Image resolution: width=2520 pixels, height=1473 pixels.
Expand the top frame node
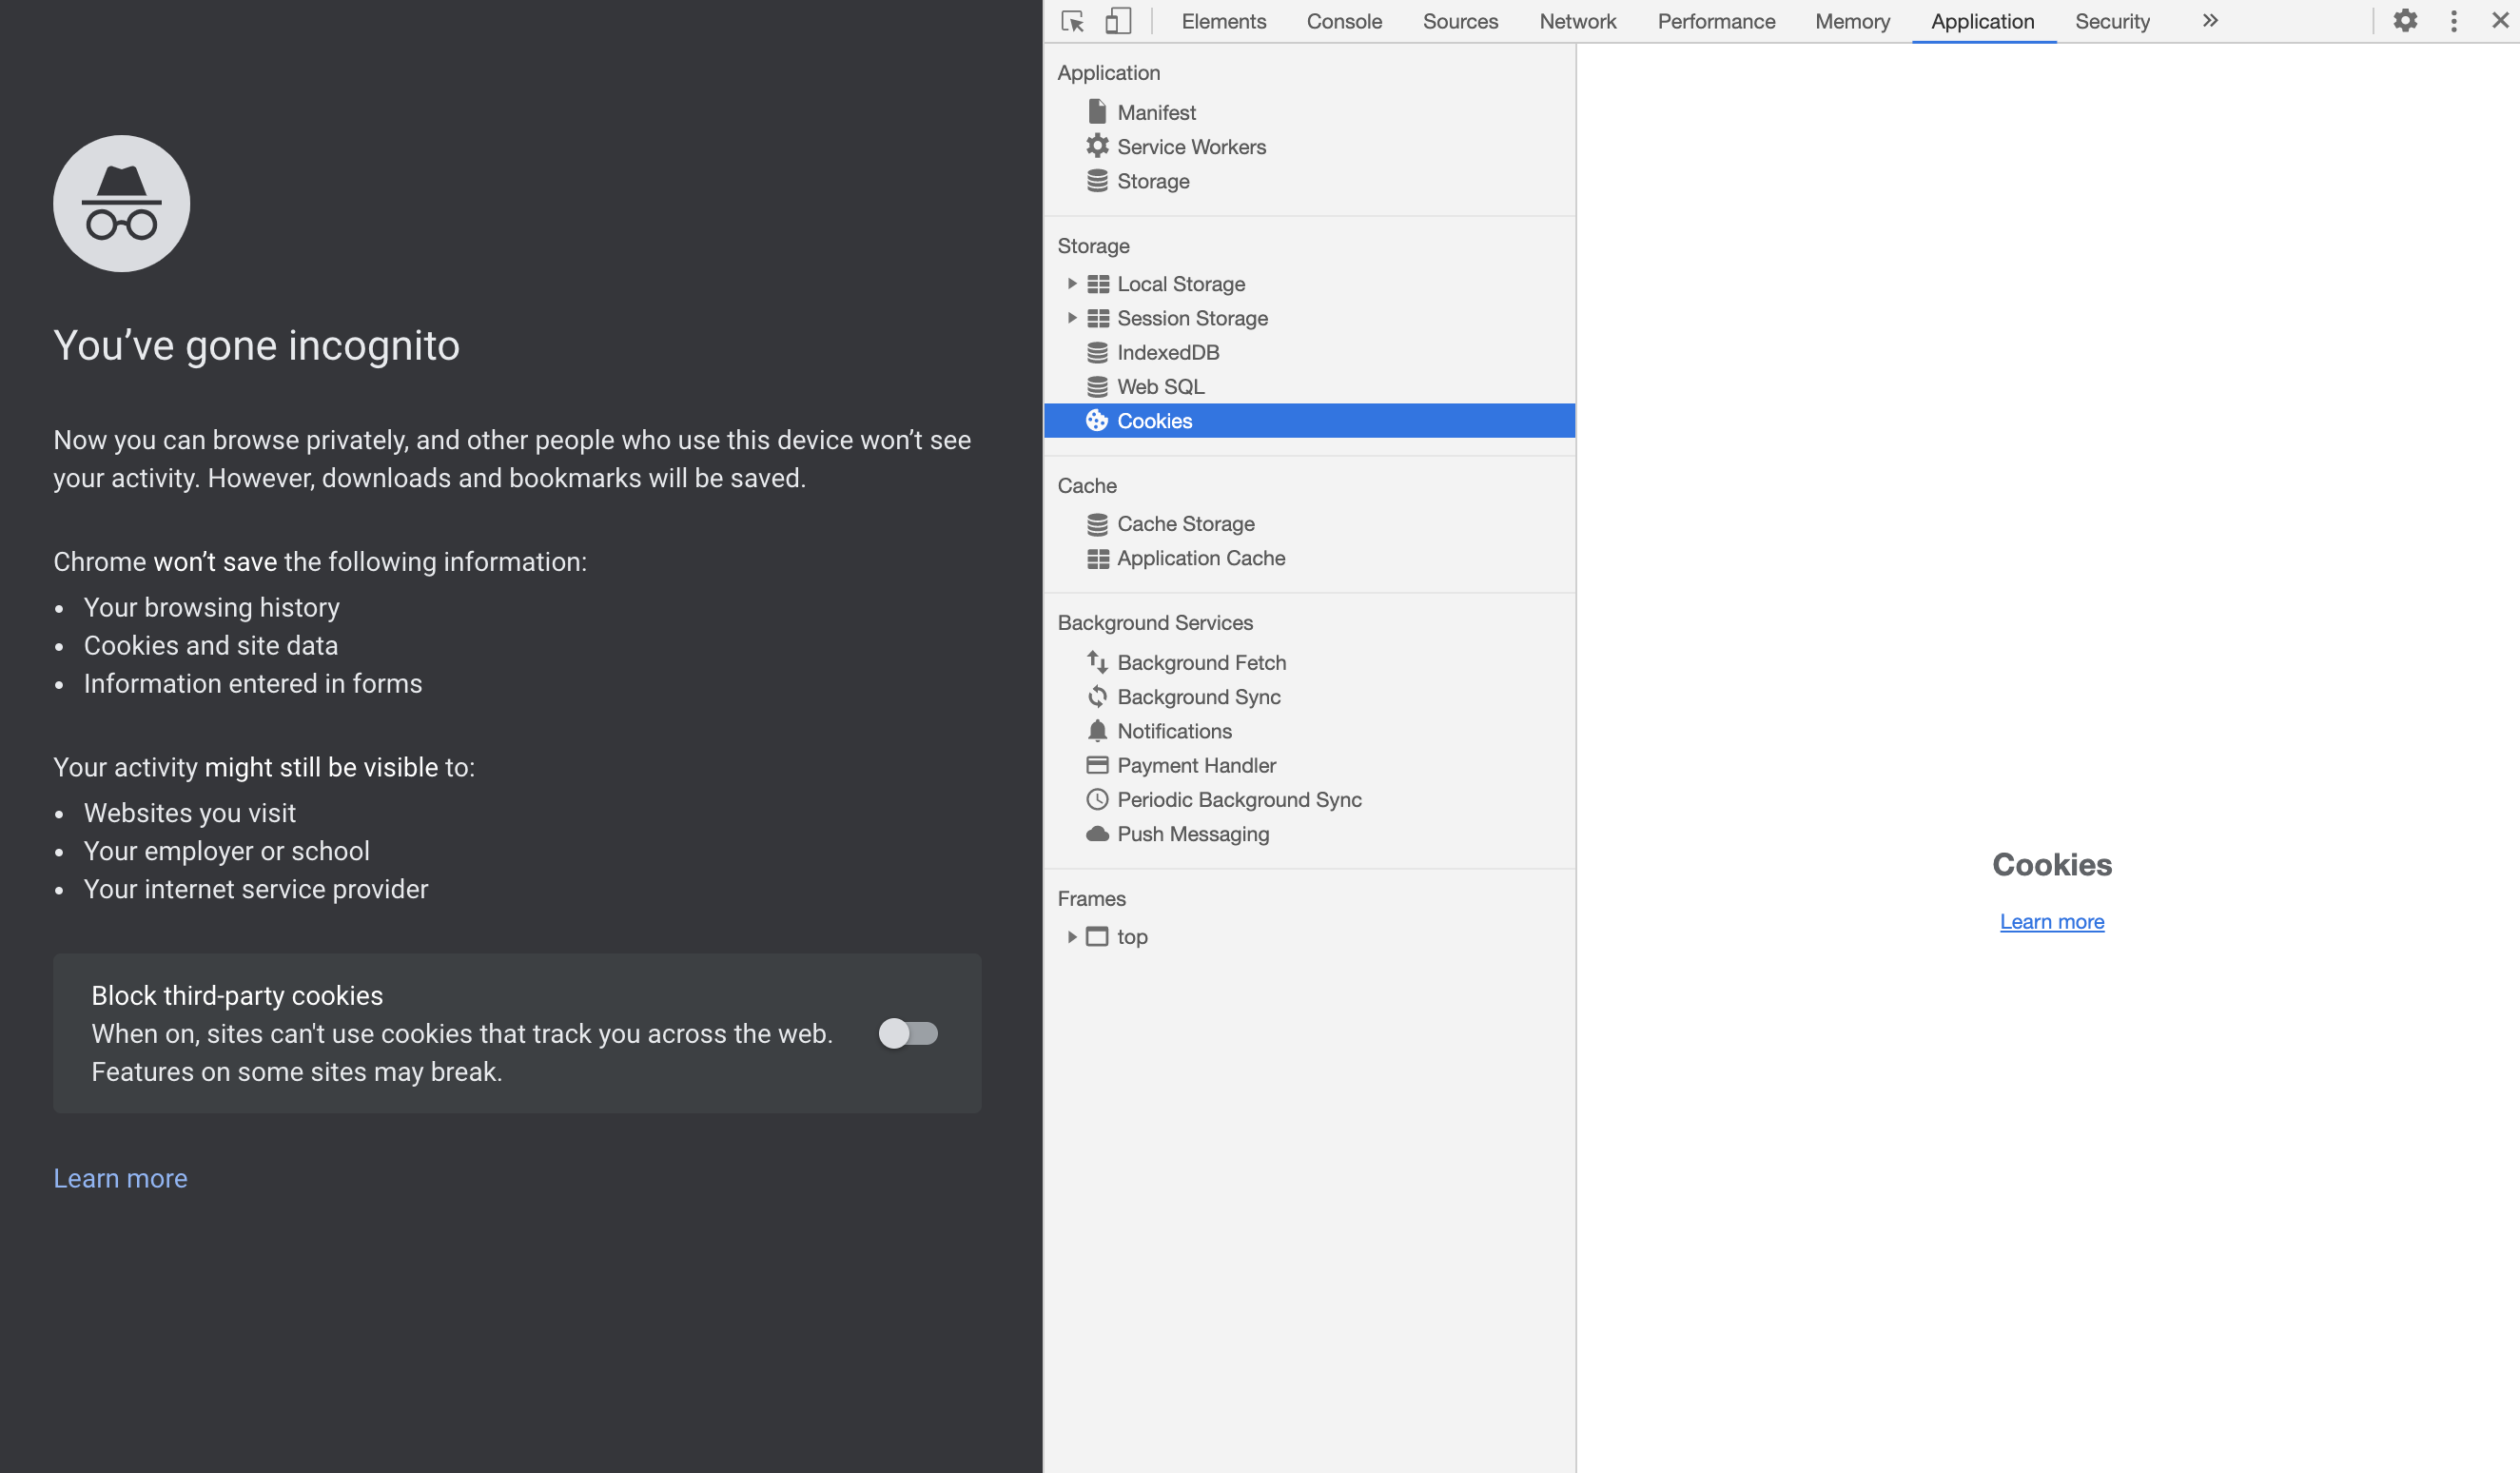click(x=1071, y=937)
